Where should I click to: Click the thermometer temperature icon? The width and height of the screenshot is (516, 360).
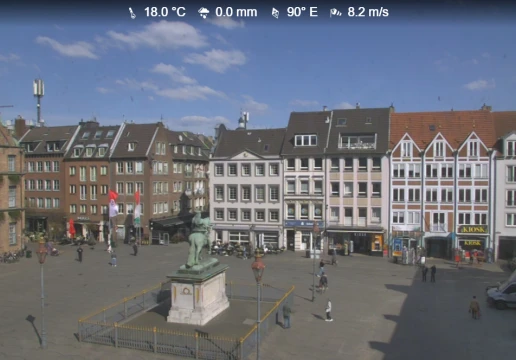point(132,13)
